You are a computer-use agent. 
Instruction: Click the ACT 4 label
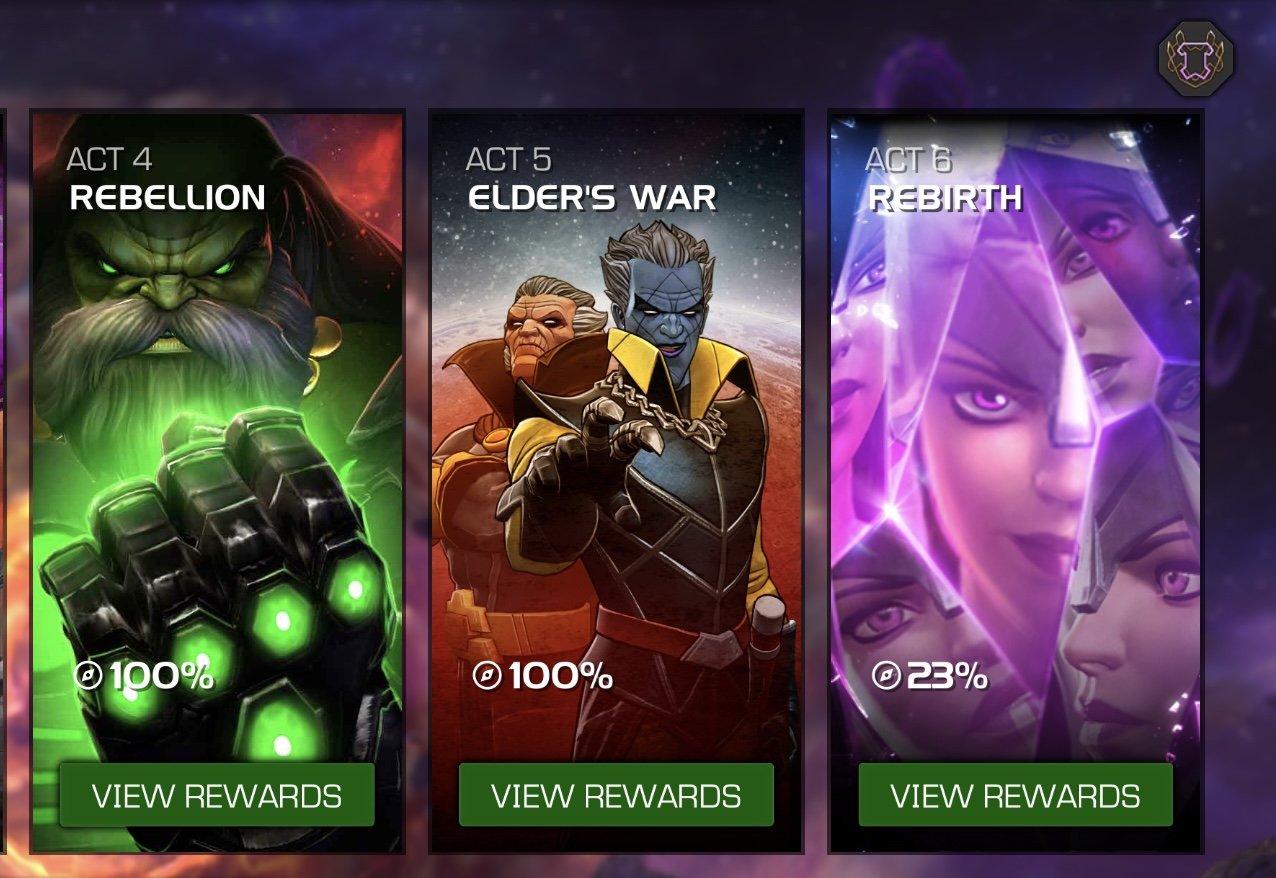(110, 159)
